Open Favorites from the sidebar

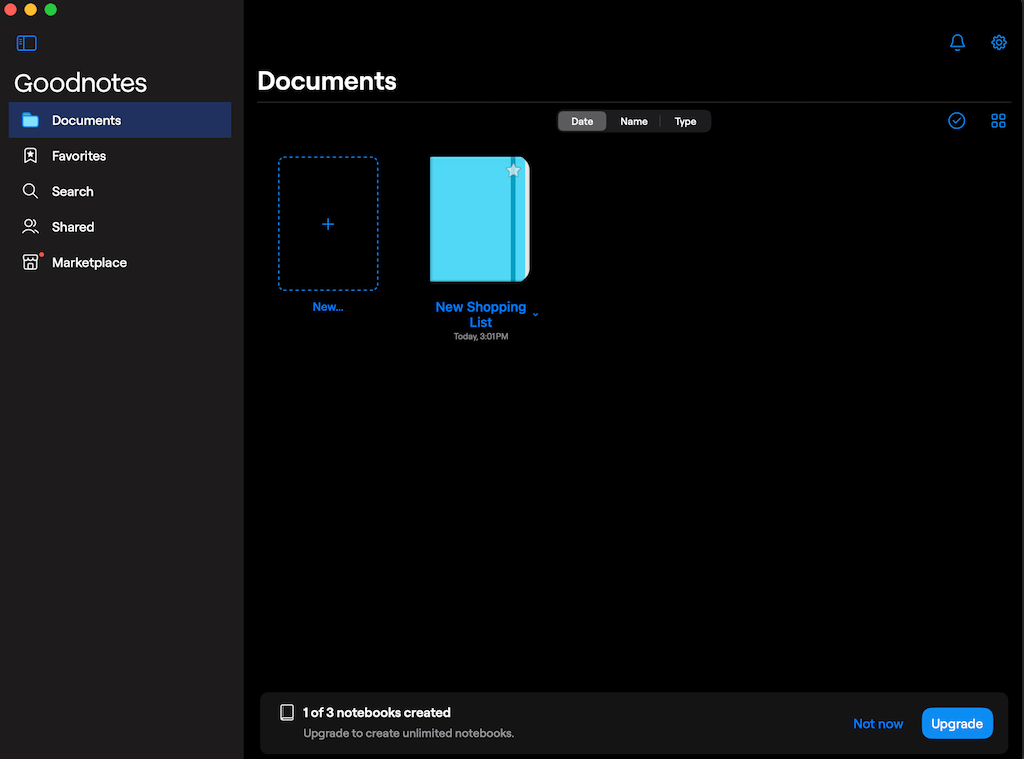point(79,155)
